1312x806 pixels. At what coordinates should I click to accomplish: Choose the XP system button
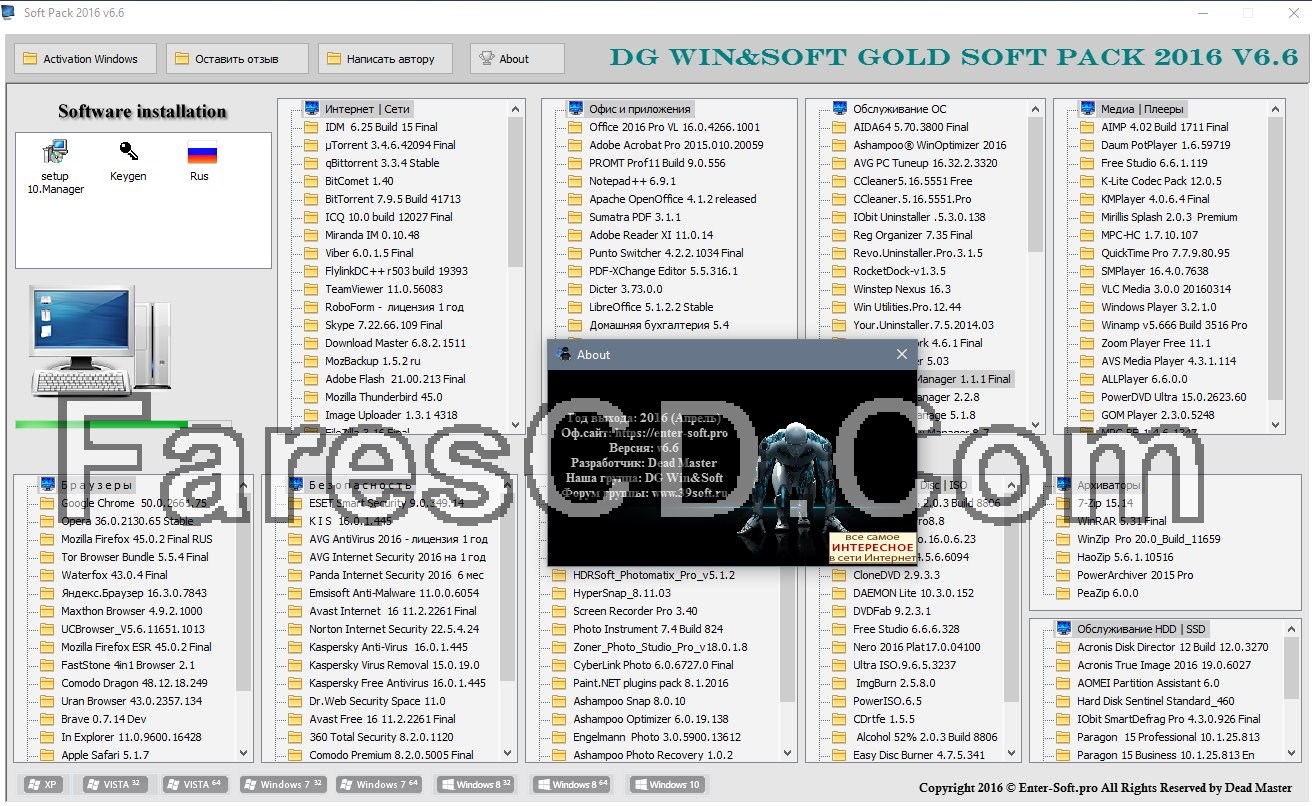(42, 785)
